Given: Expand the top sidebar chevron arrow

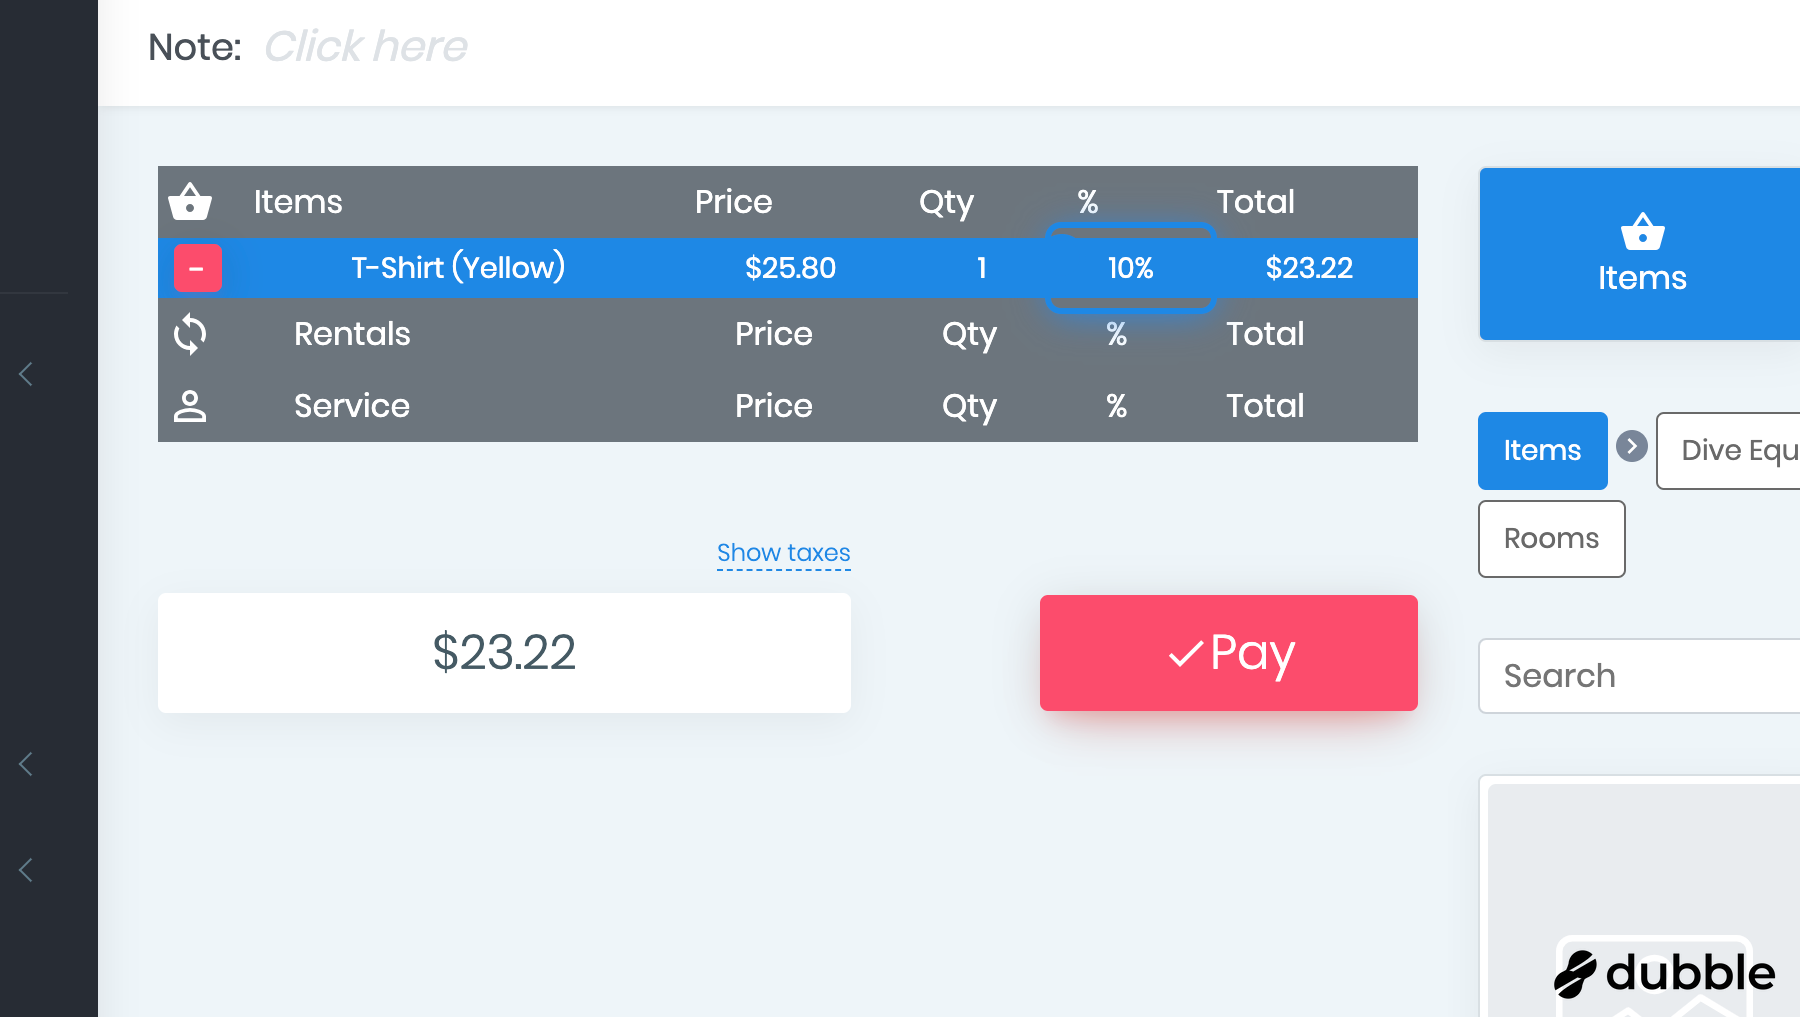Looking at the screenshot, I should 27,374.
